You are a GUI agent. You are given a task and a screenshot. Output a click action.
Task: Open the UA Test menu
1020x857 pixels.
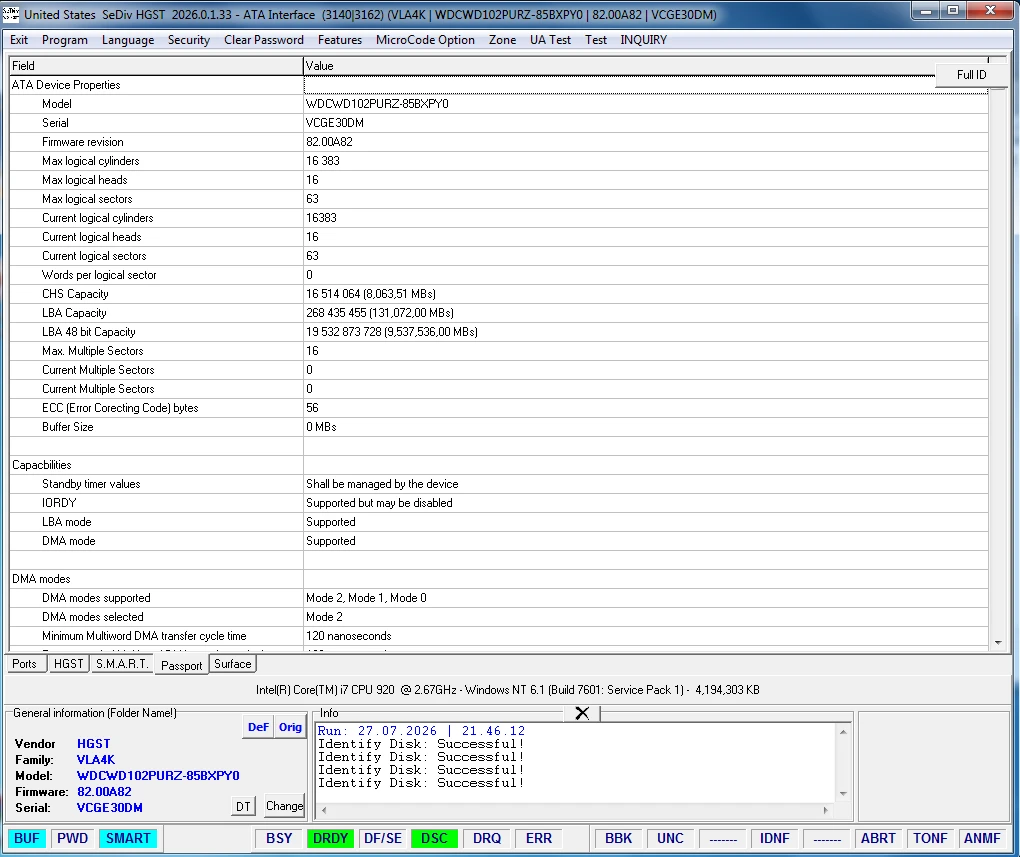550,40
